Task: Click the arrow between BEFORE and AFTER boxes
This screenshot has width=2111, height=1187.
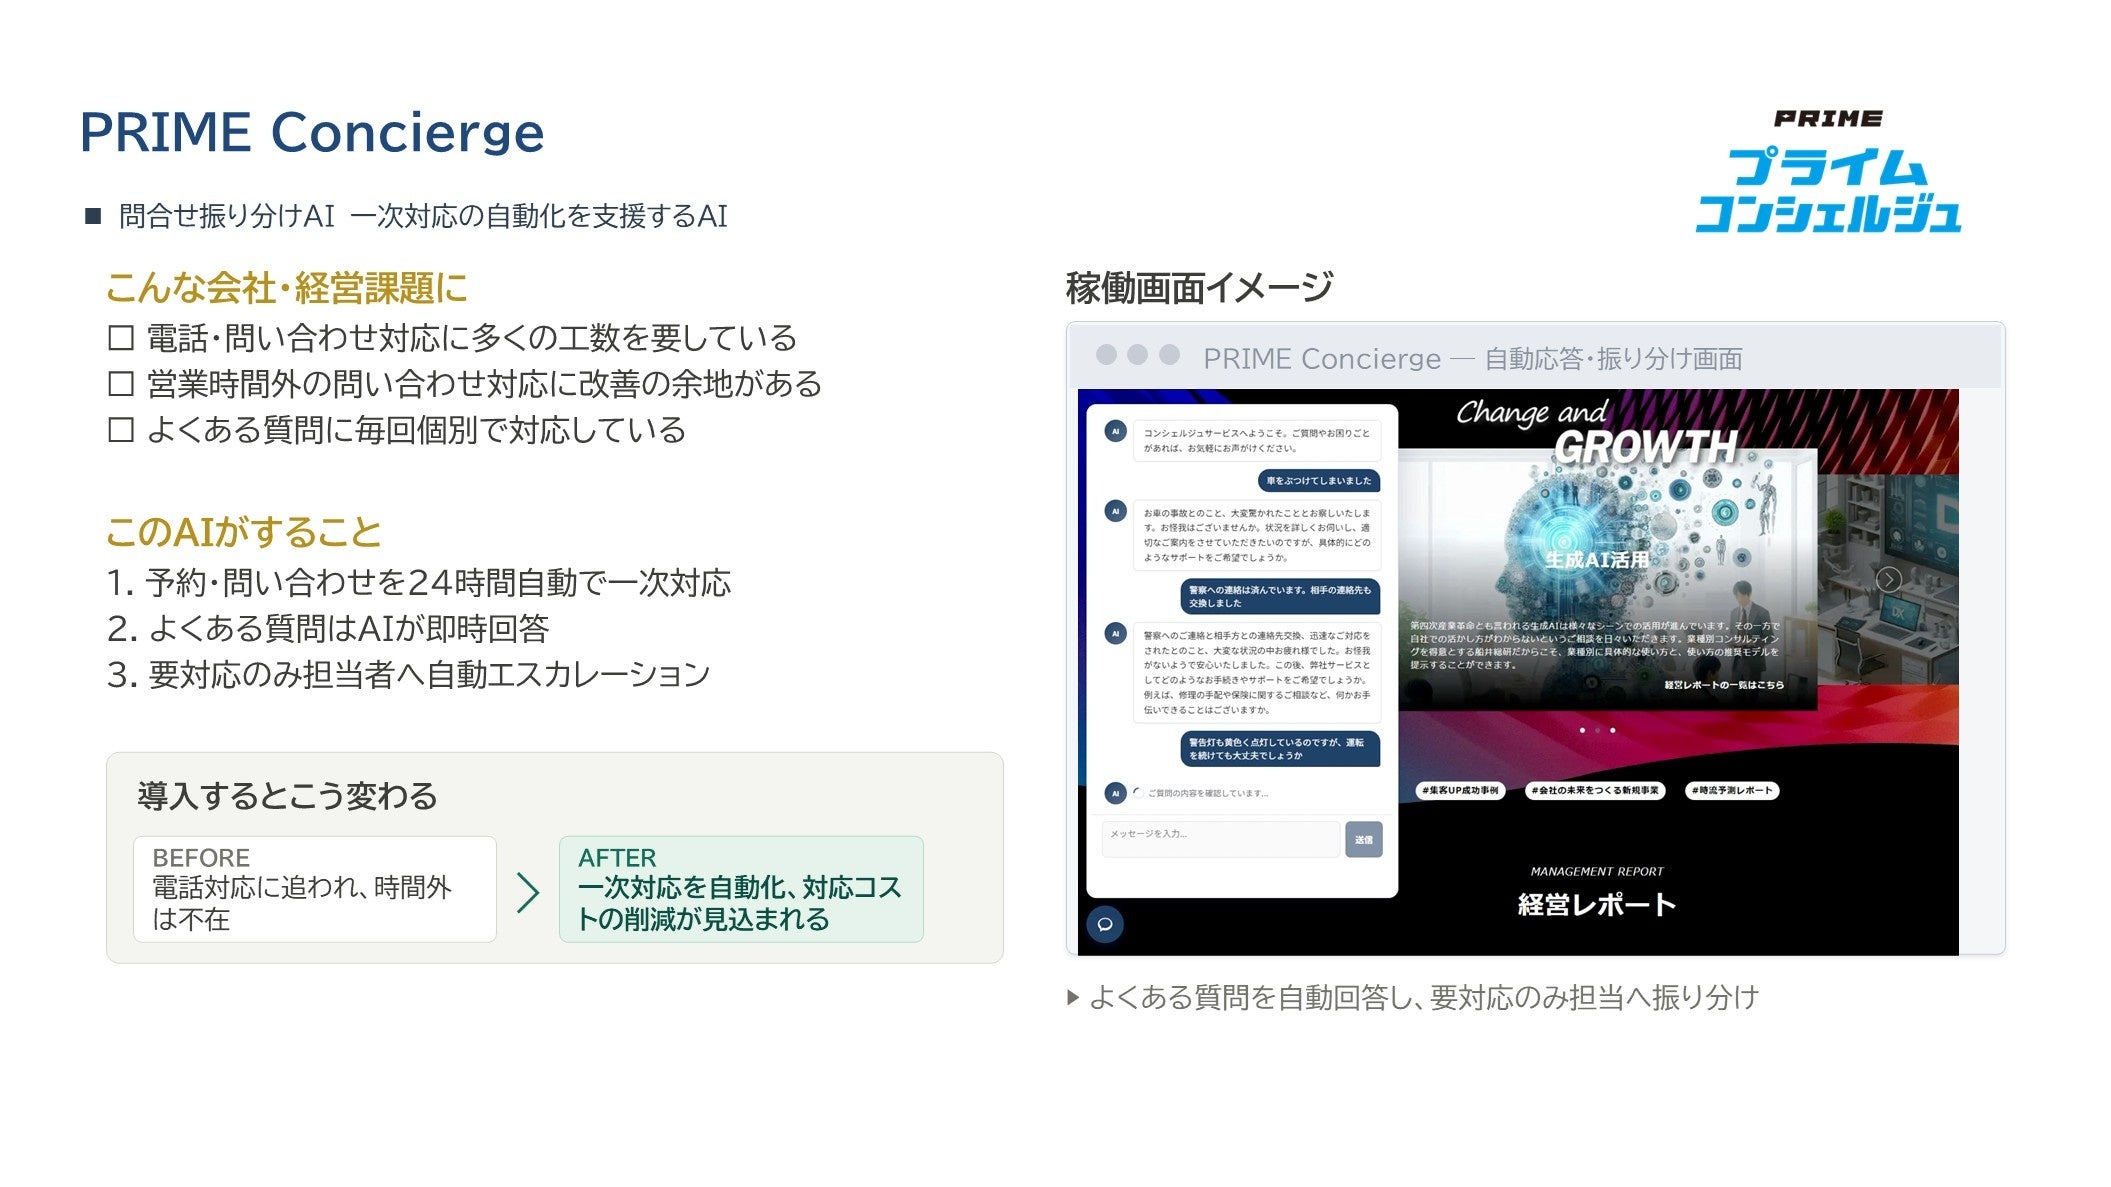Action: point(528,892)
